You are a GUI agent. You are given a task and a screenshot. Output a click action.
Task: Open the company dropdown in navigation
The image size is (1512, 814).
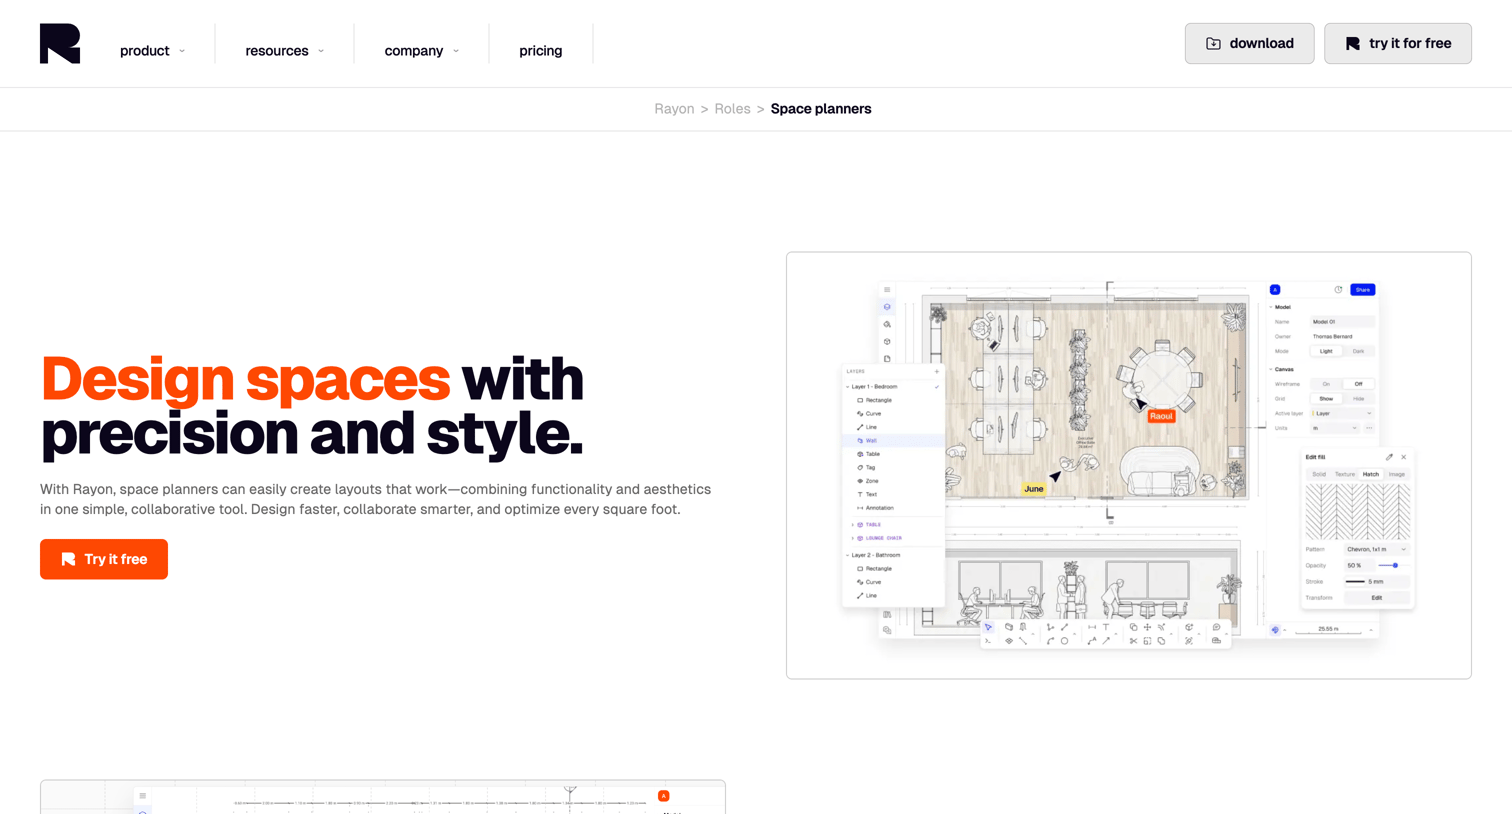click(x=421, y=51)
